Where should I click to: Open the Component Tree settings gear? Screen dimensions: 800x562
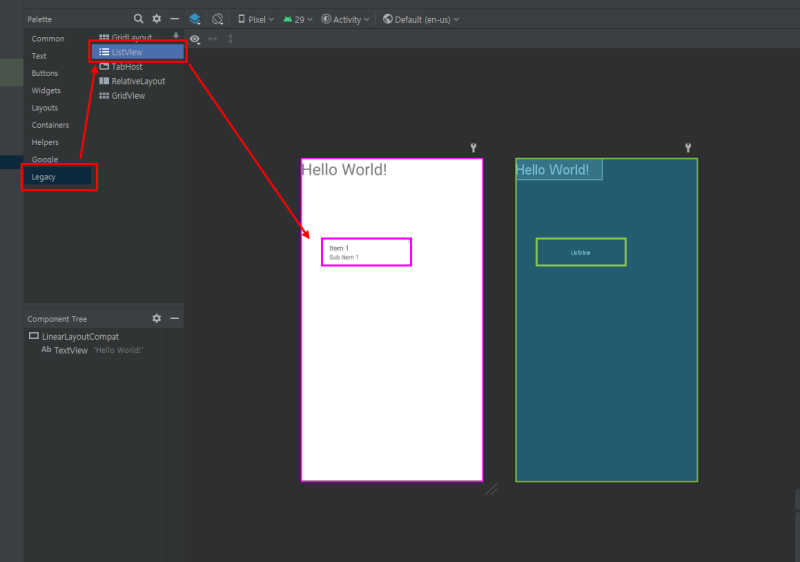click(156, 318)
